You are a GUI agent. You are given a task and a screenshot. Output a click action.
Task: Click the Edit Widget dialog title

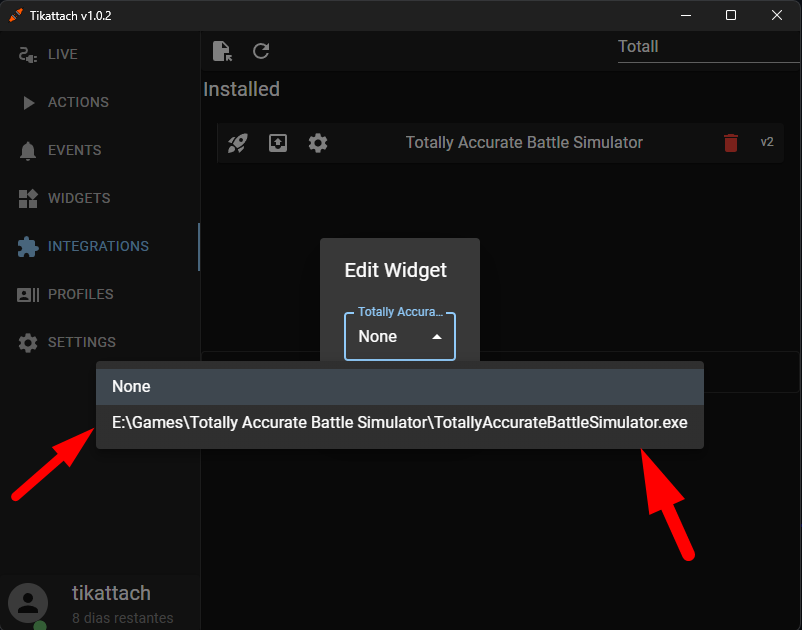pos(395,271)
